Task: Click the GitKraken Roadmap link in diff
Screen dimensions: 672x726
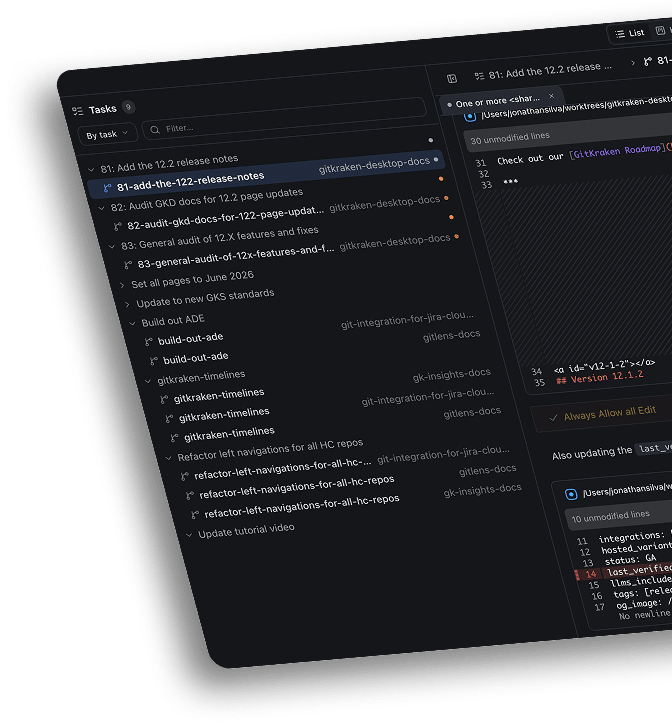Action: click(x=615, y=151)
